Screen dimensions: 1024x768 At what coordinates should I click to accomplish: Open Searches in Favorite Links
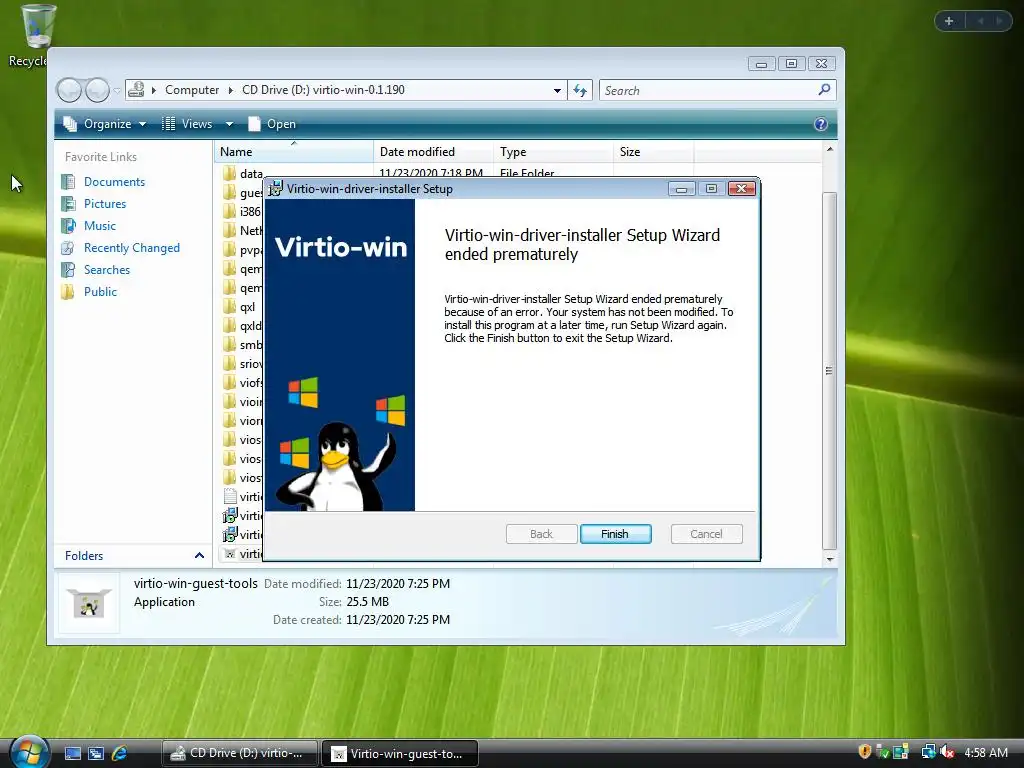coord(106,270)
